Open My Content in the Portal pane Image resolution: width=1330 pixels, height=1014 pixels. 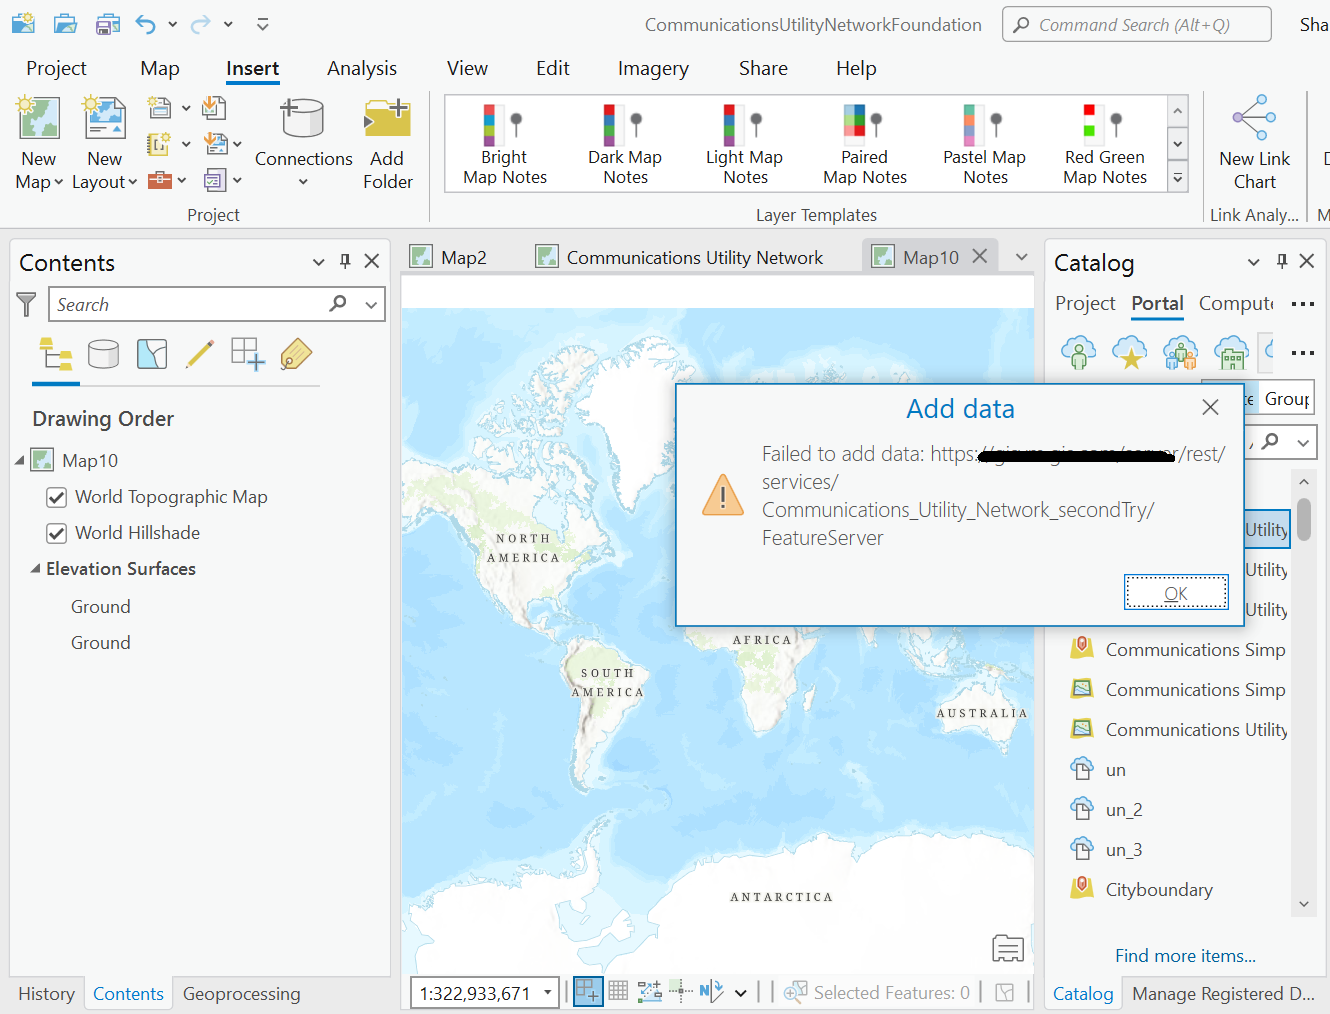pos(1079,352)
